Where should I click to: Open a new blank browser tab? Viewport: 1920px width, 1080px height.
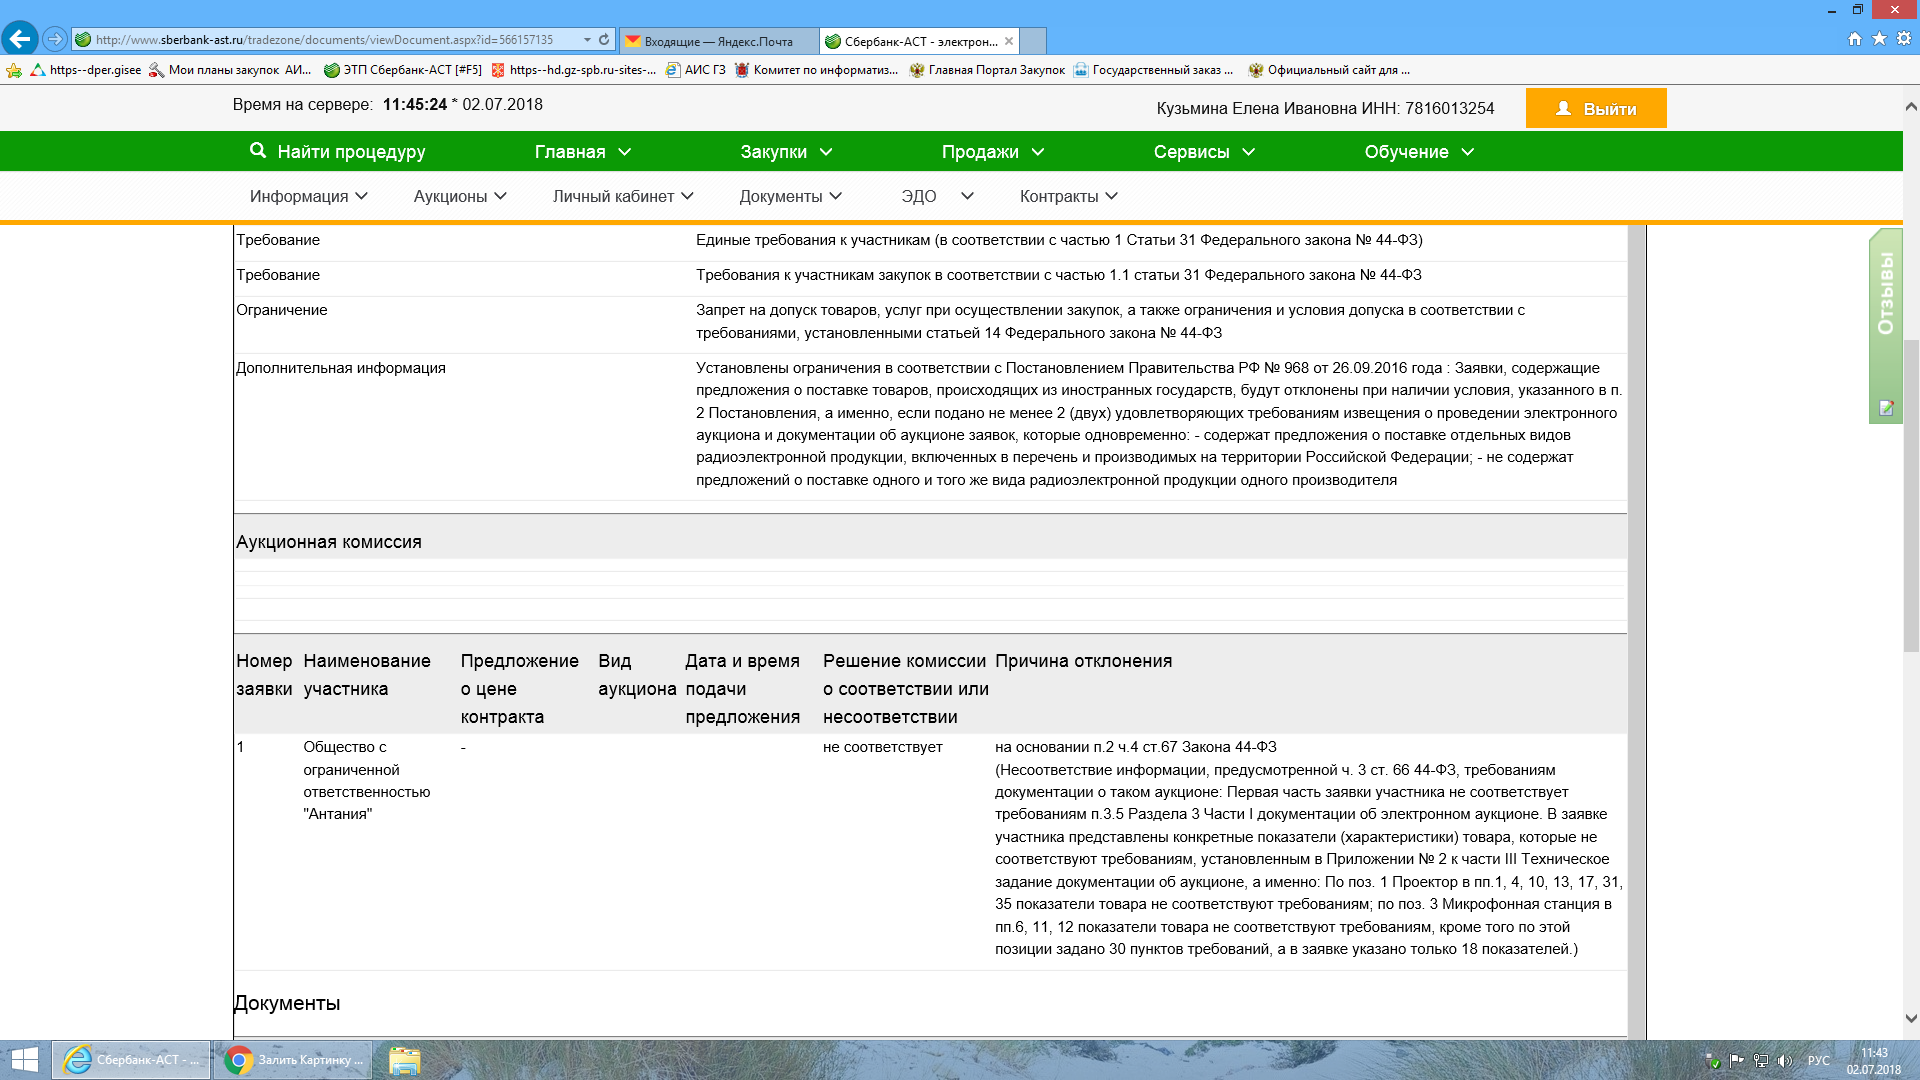[x=1034, y=41]
